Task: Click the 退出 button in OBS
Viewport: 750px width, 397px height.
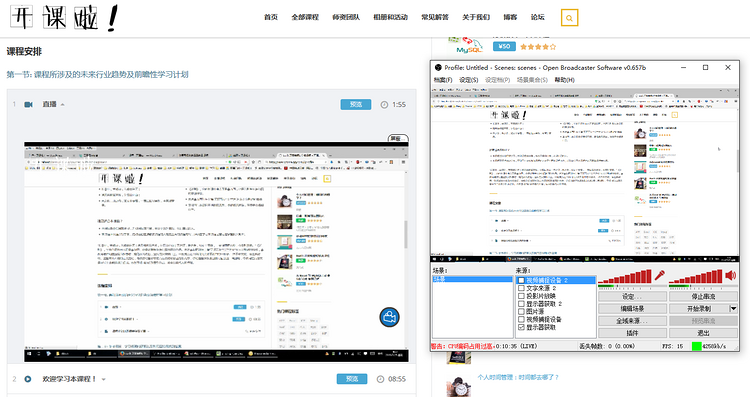Action: click(x=703, y=333)
